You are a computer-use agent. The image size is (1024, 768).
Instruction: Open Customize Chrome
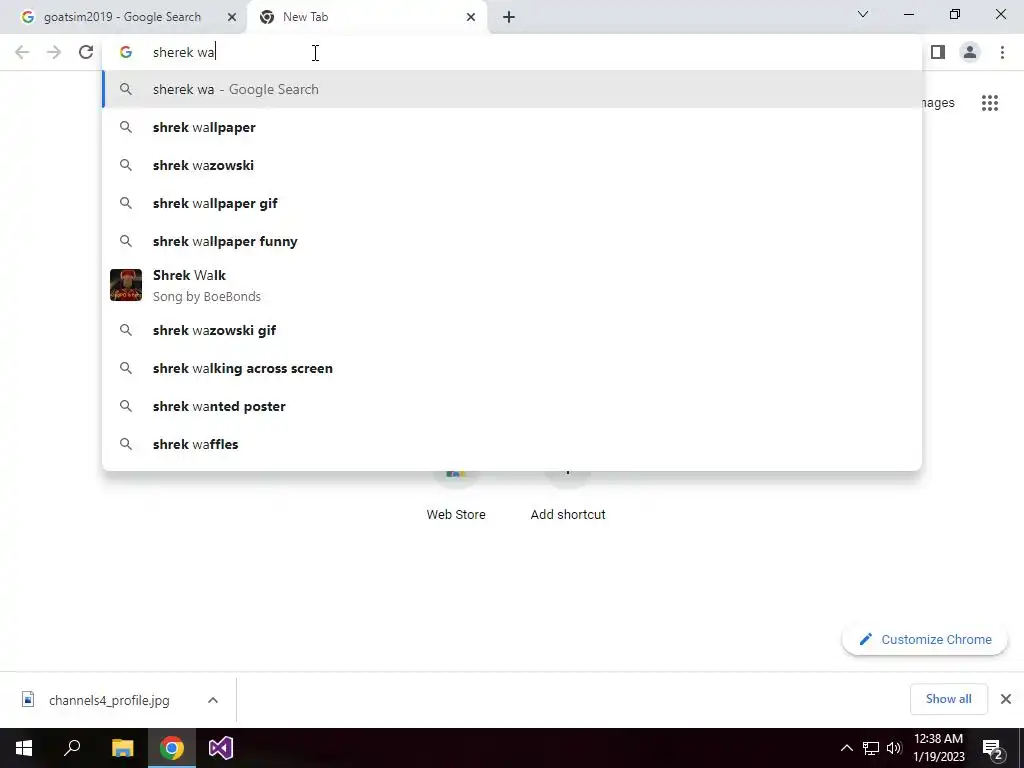925,639
